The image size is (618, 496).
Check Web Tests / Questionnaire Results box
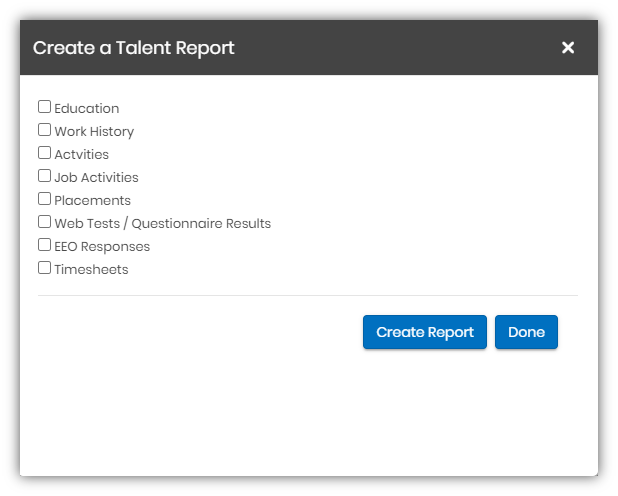(44, 222)
